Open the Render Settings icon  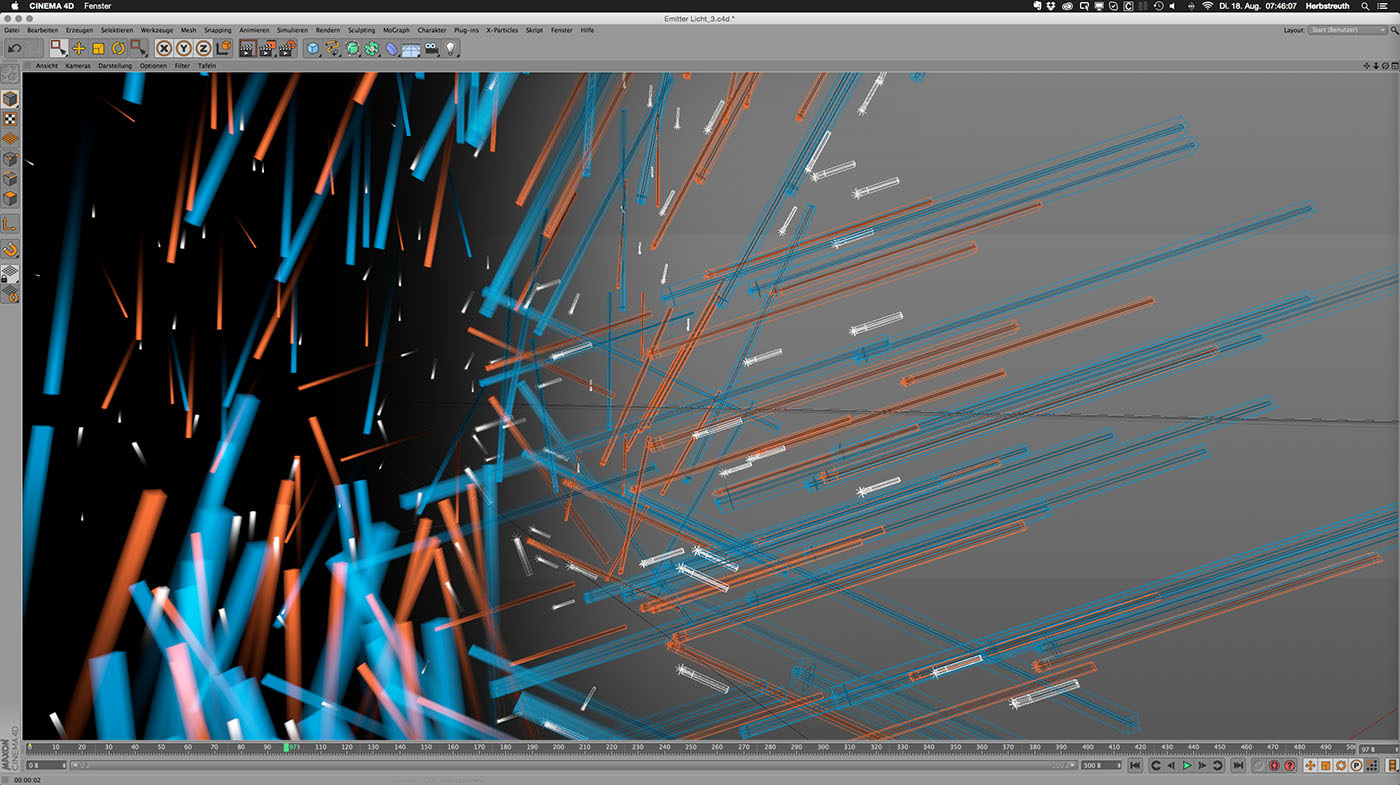pos(287,48)
